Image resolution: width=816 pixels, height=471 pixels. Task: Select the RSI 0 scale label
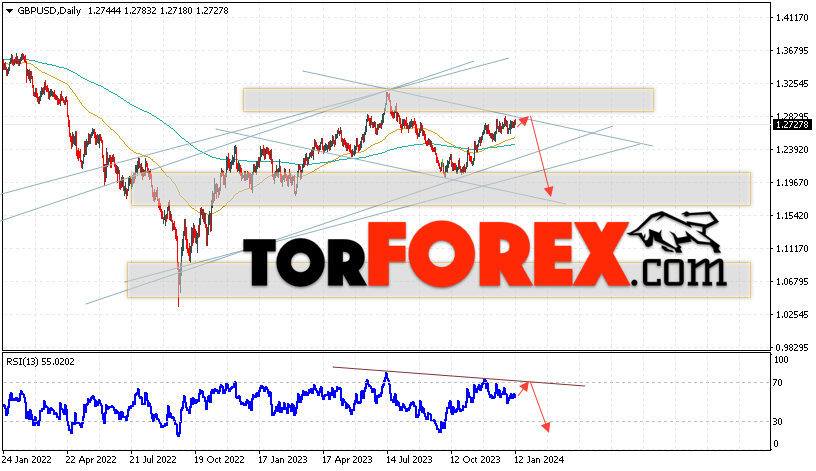(x=776, y=444)
